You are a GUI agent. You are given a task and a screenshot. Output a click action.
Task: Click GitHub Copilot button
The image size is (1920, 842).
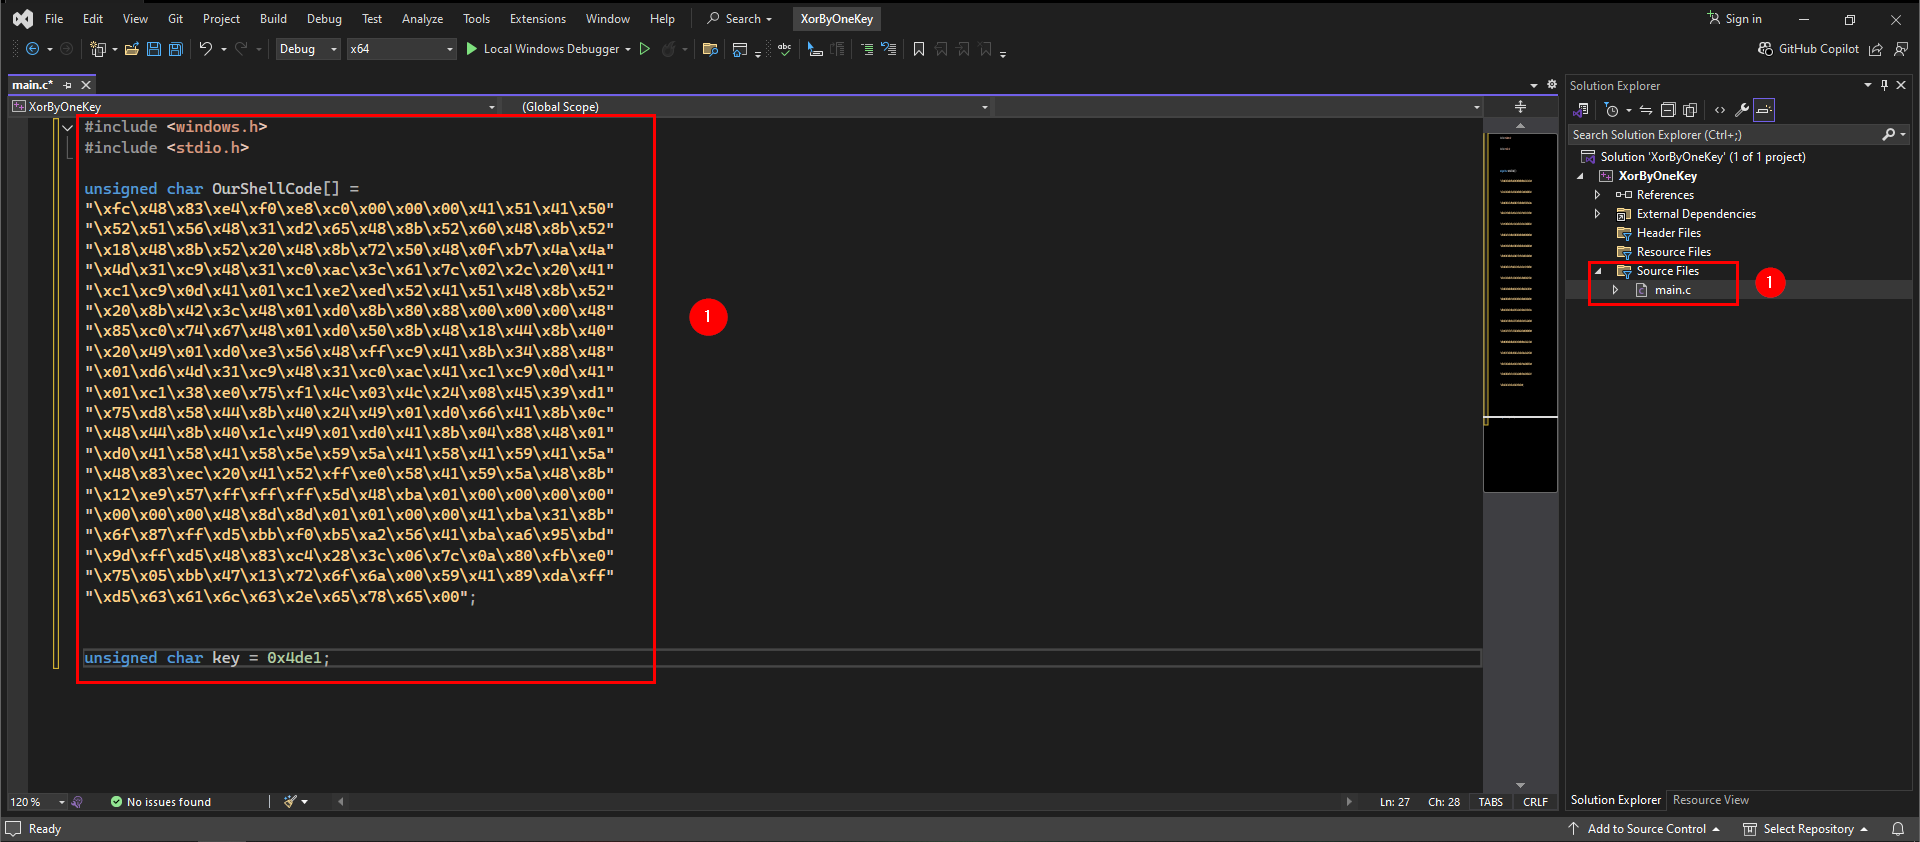tap(1809, 49)
